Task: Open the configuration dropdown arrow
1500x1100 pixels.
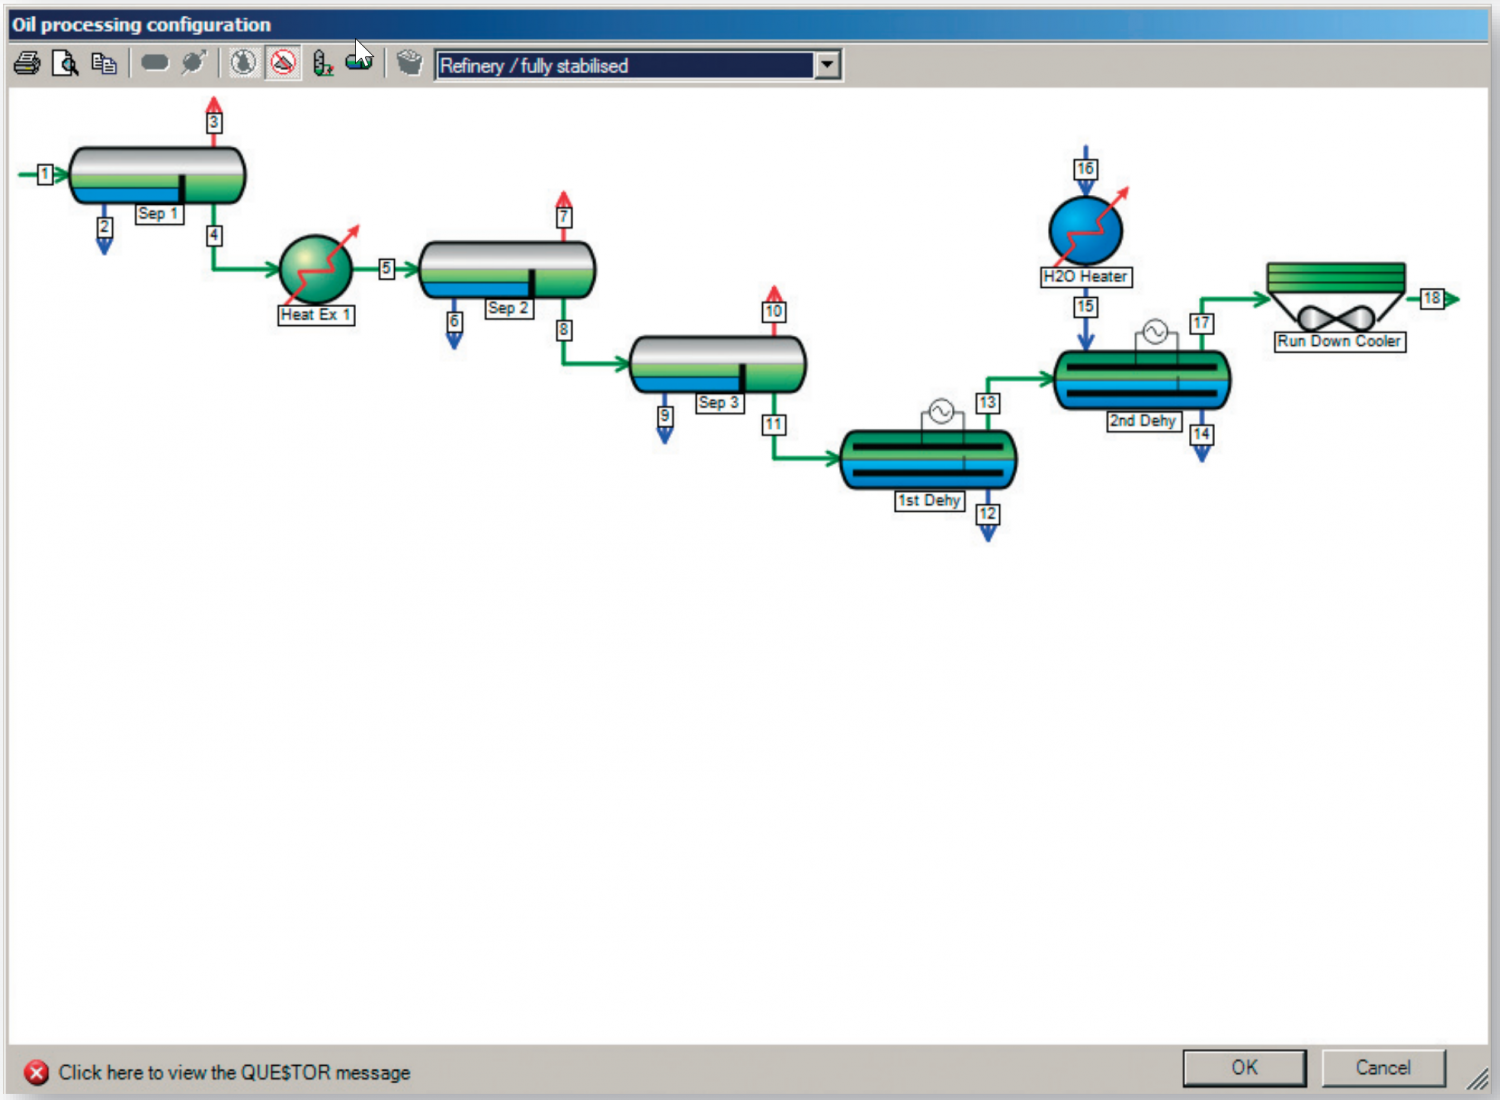Action: coord(827,66)
